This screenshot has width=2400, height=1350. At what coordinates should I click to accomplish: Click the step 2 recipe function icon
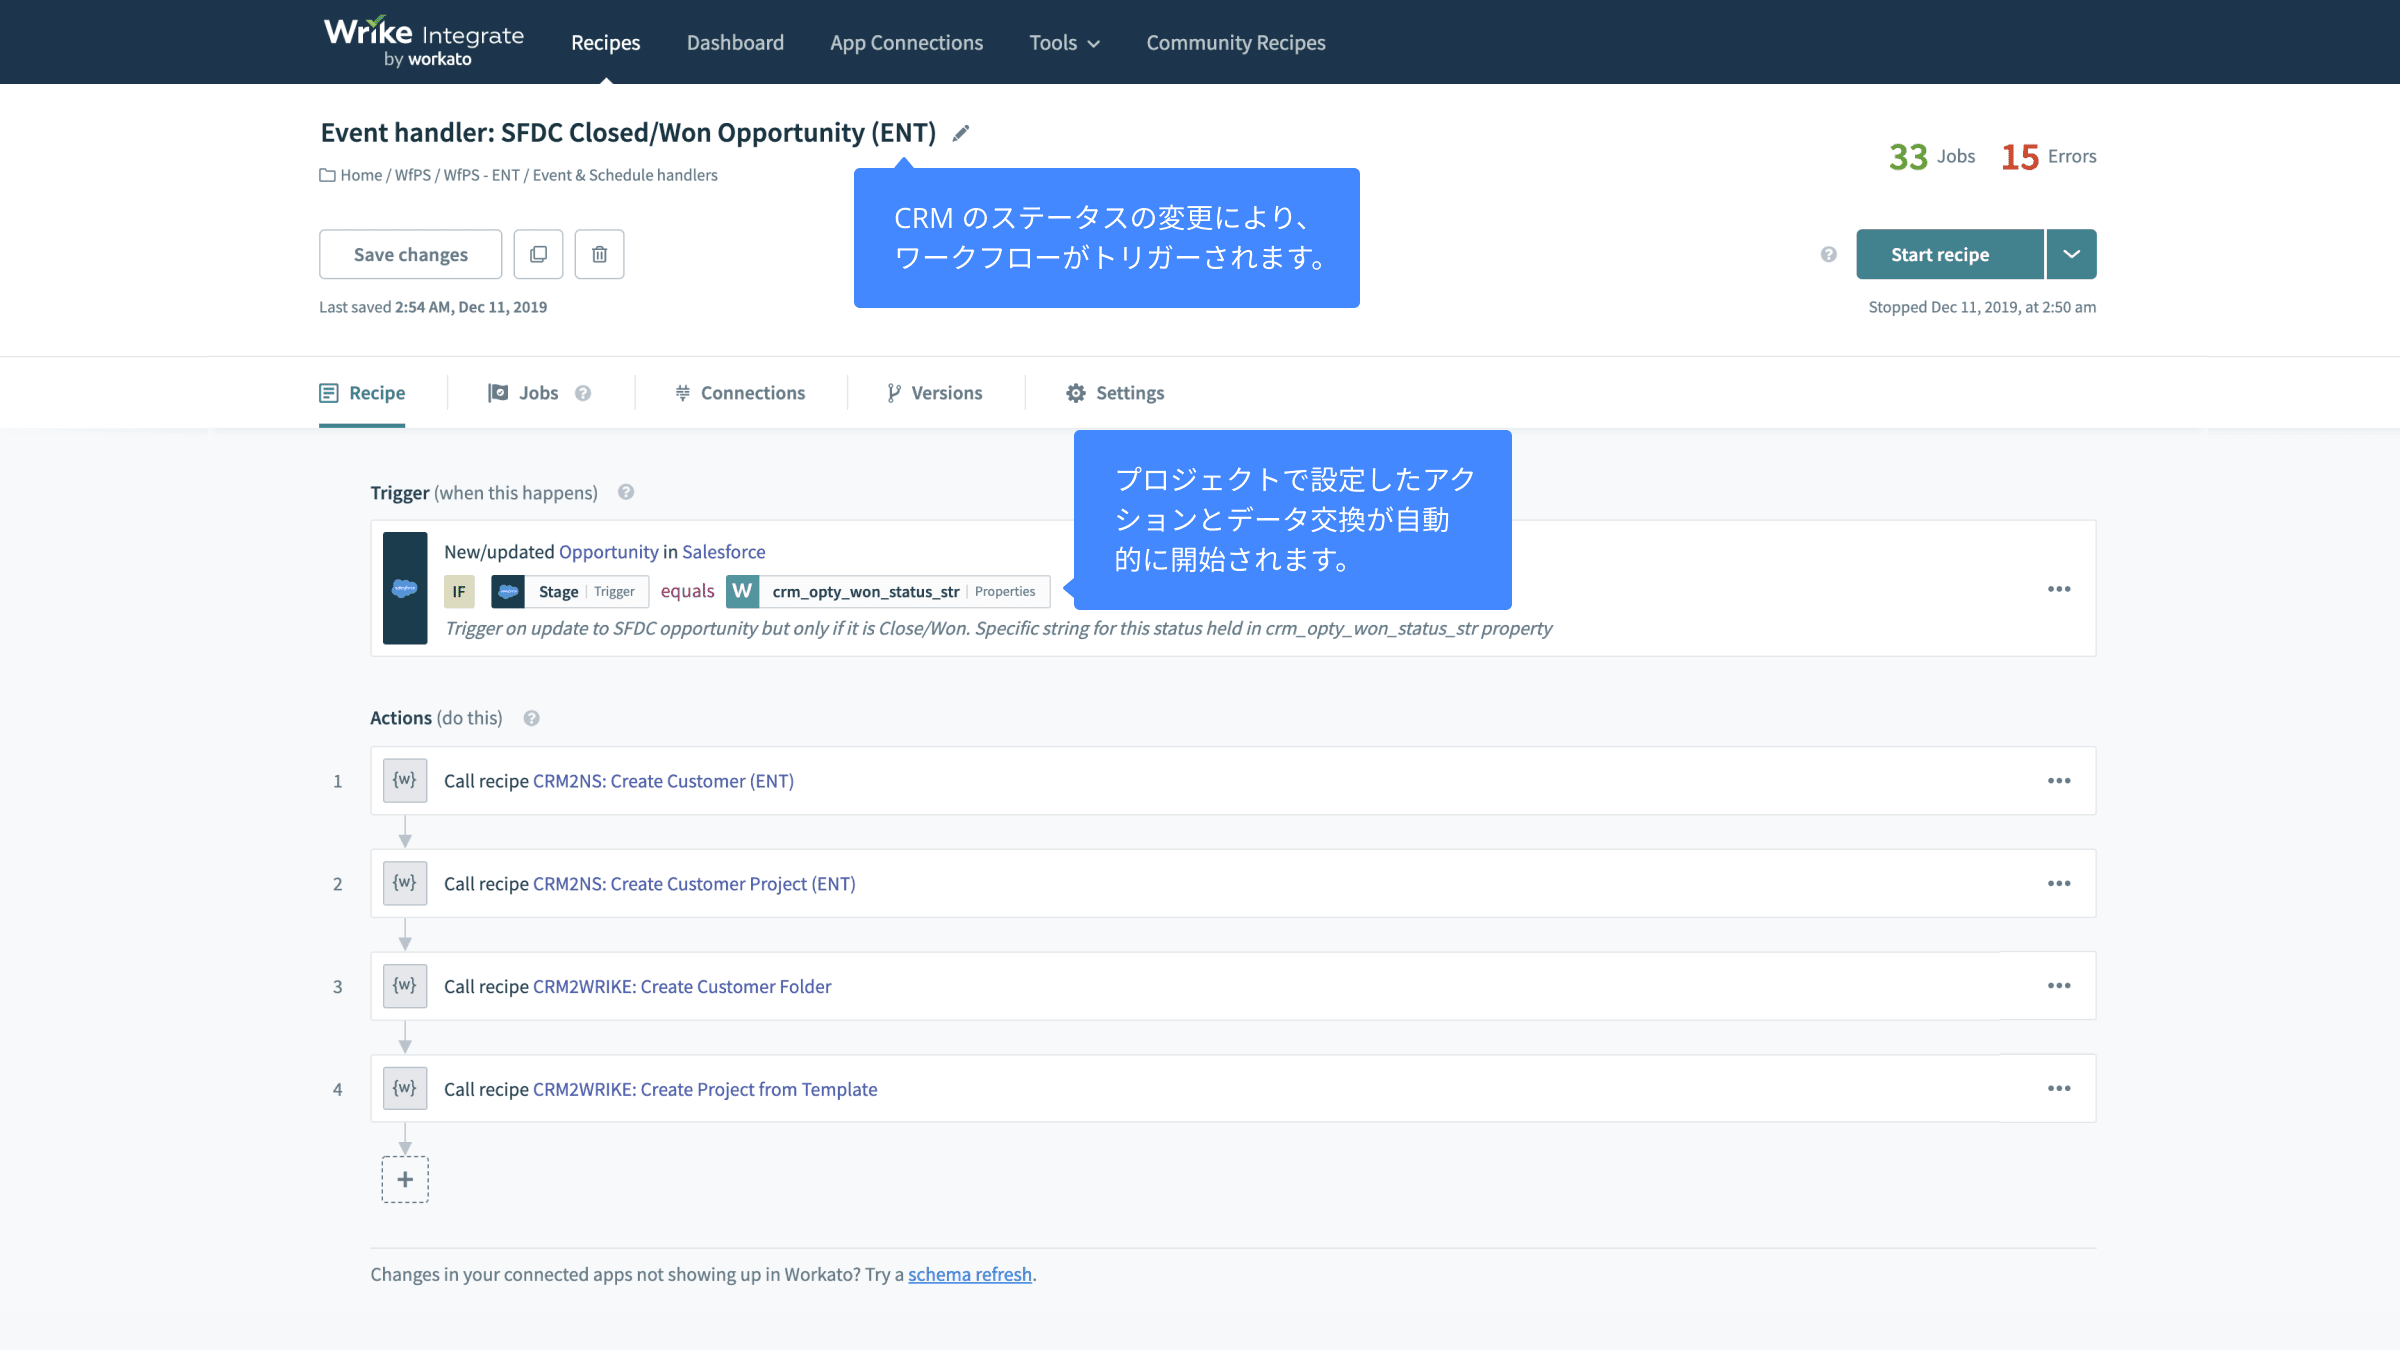(405, 883)
